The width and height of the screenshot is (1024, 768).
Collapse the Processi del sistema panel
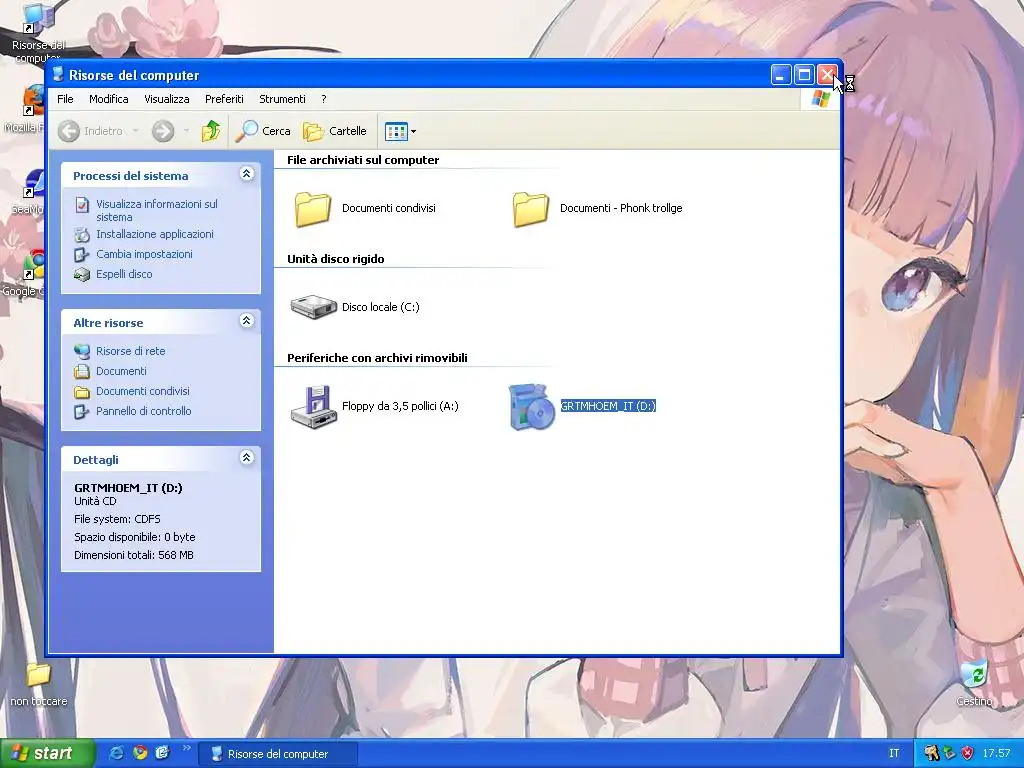click(246, 174)
